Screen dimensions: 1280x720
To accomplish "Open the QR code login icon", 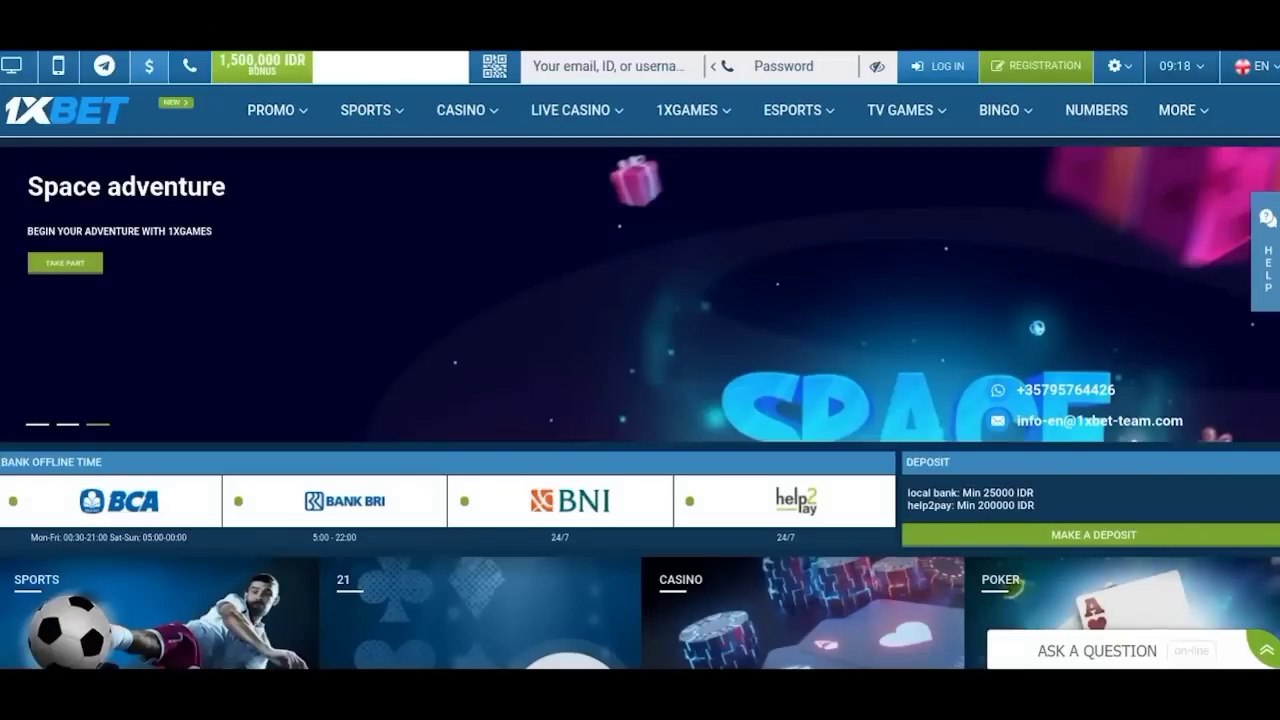I will (x=494, y=66).
